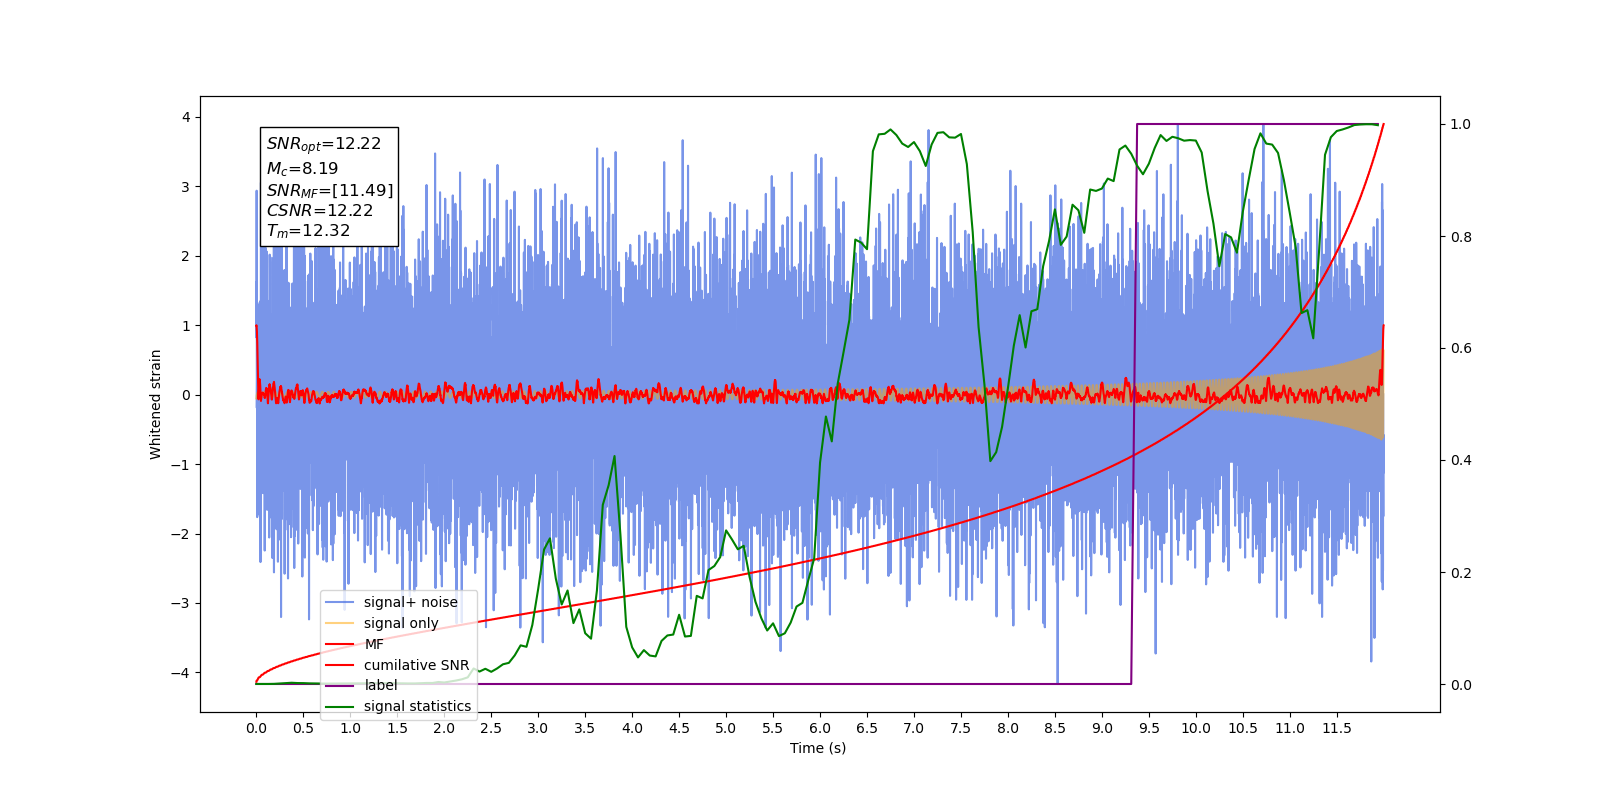Click the CSNR=12.22 annotation text
Image resolution: width=1600 pixels, height=800 pixels.
[x=320, y=210]
